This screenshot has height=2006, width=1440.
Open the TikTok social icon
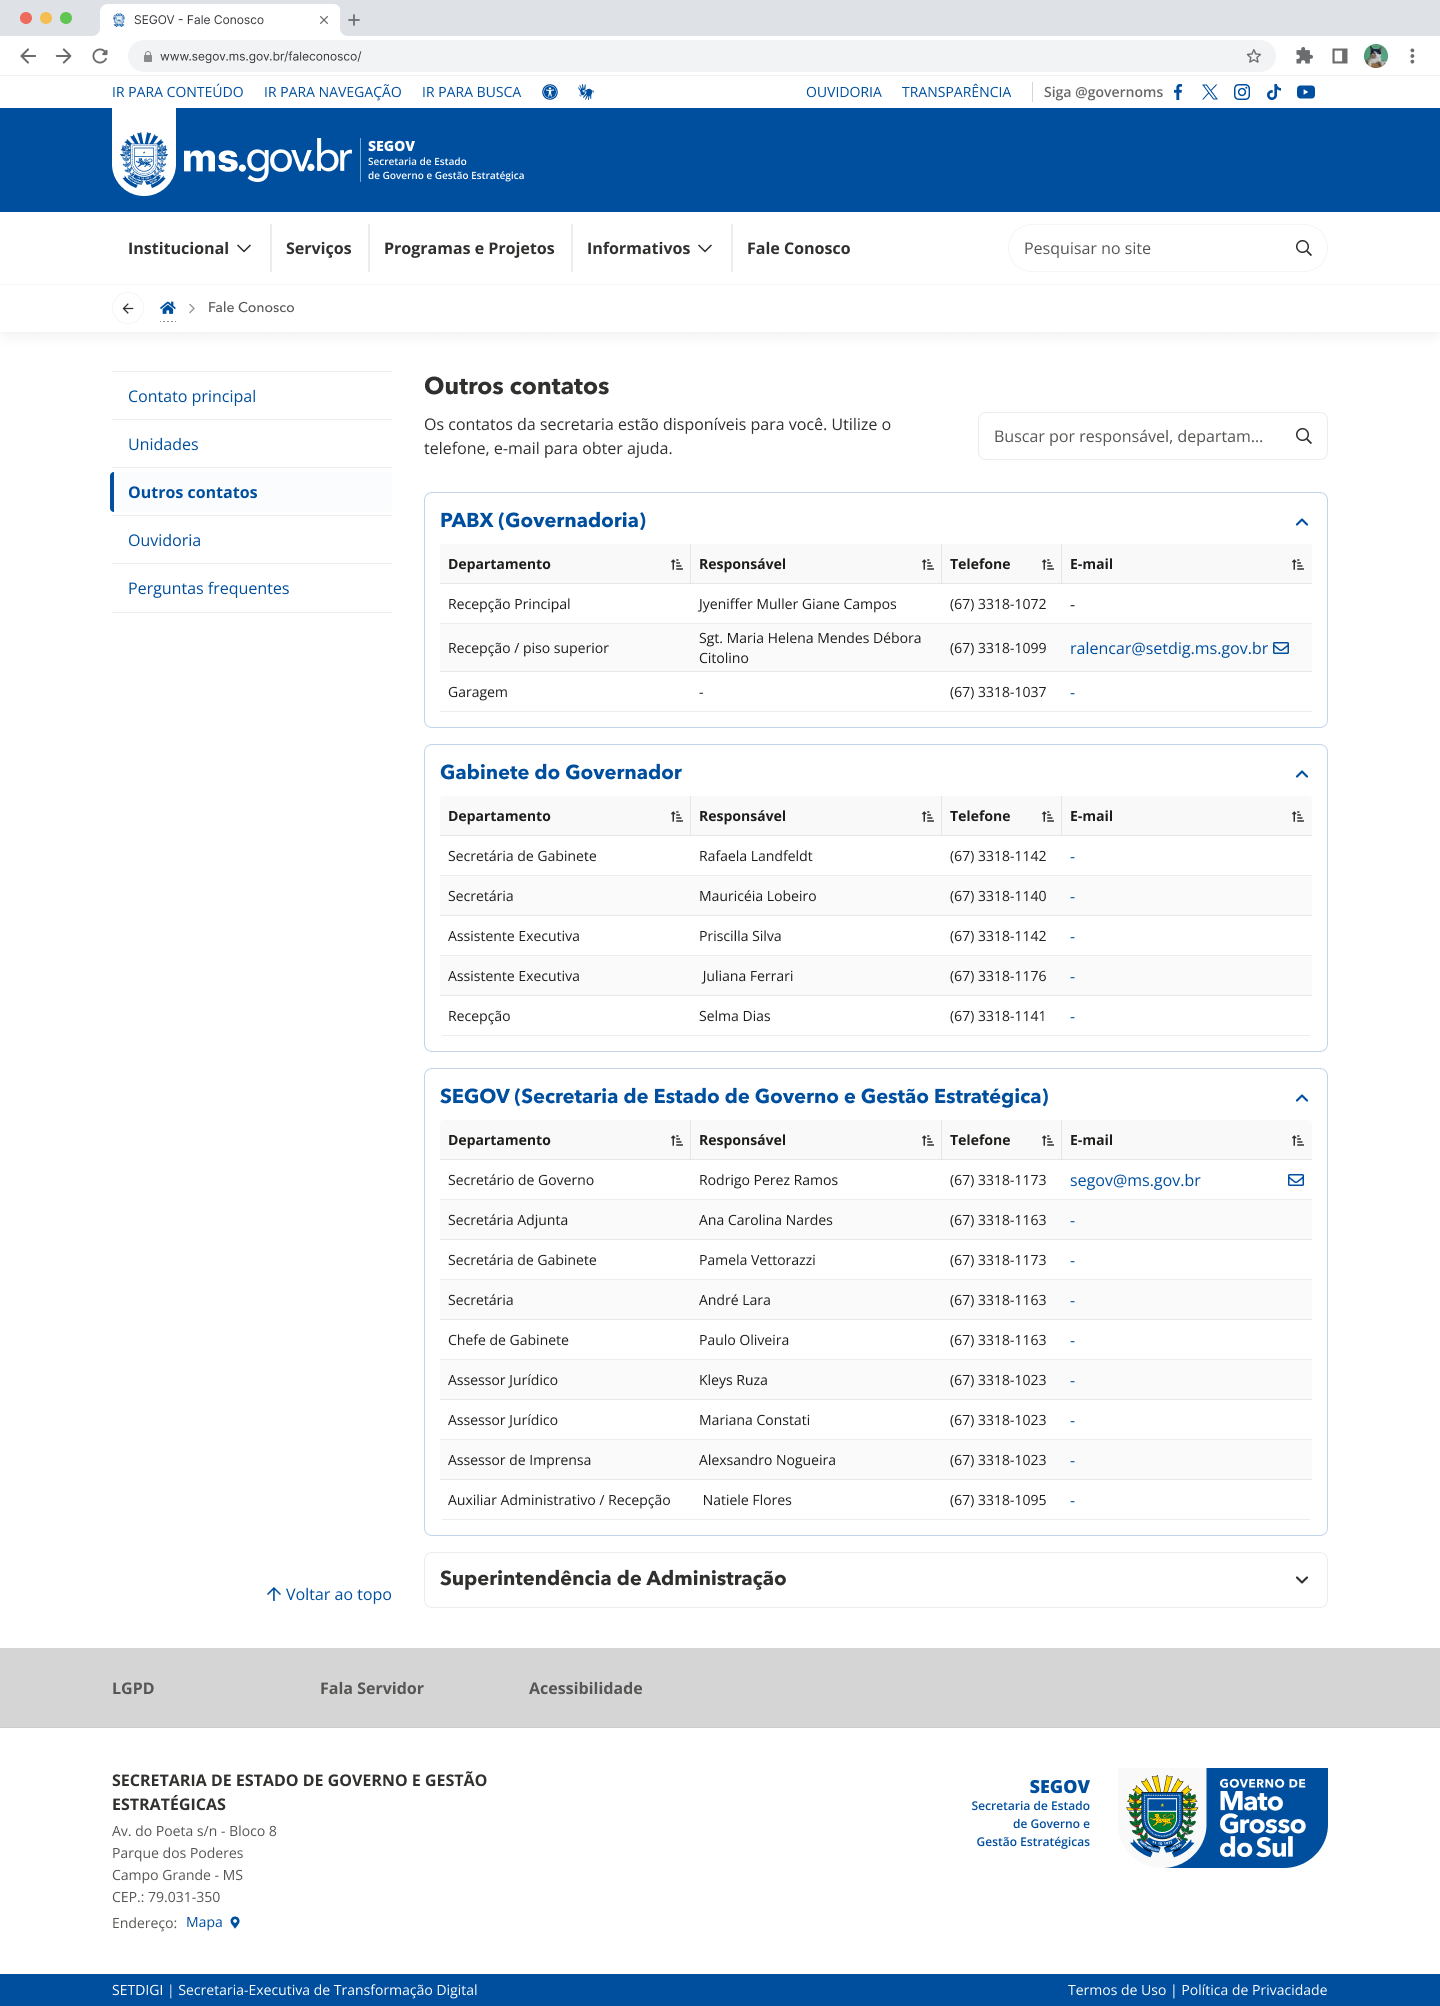(1274, 92)
